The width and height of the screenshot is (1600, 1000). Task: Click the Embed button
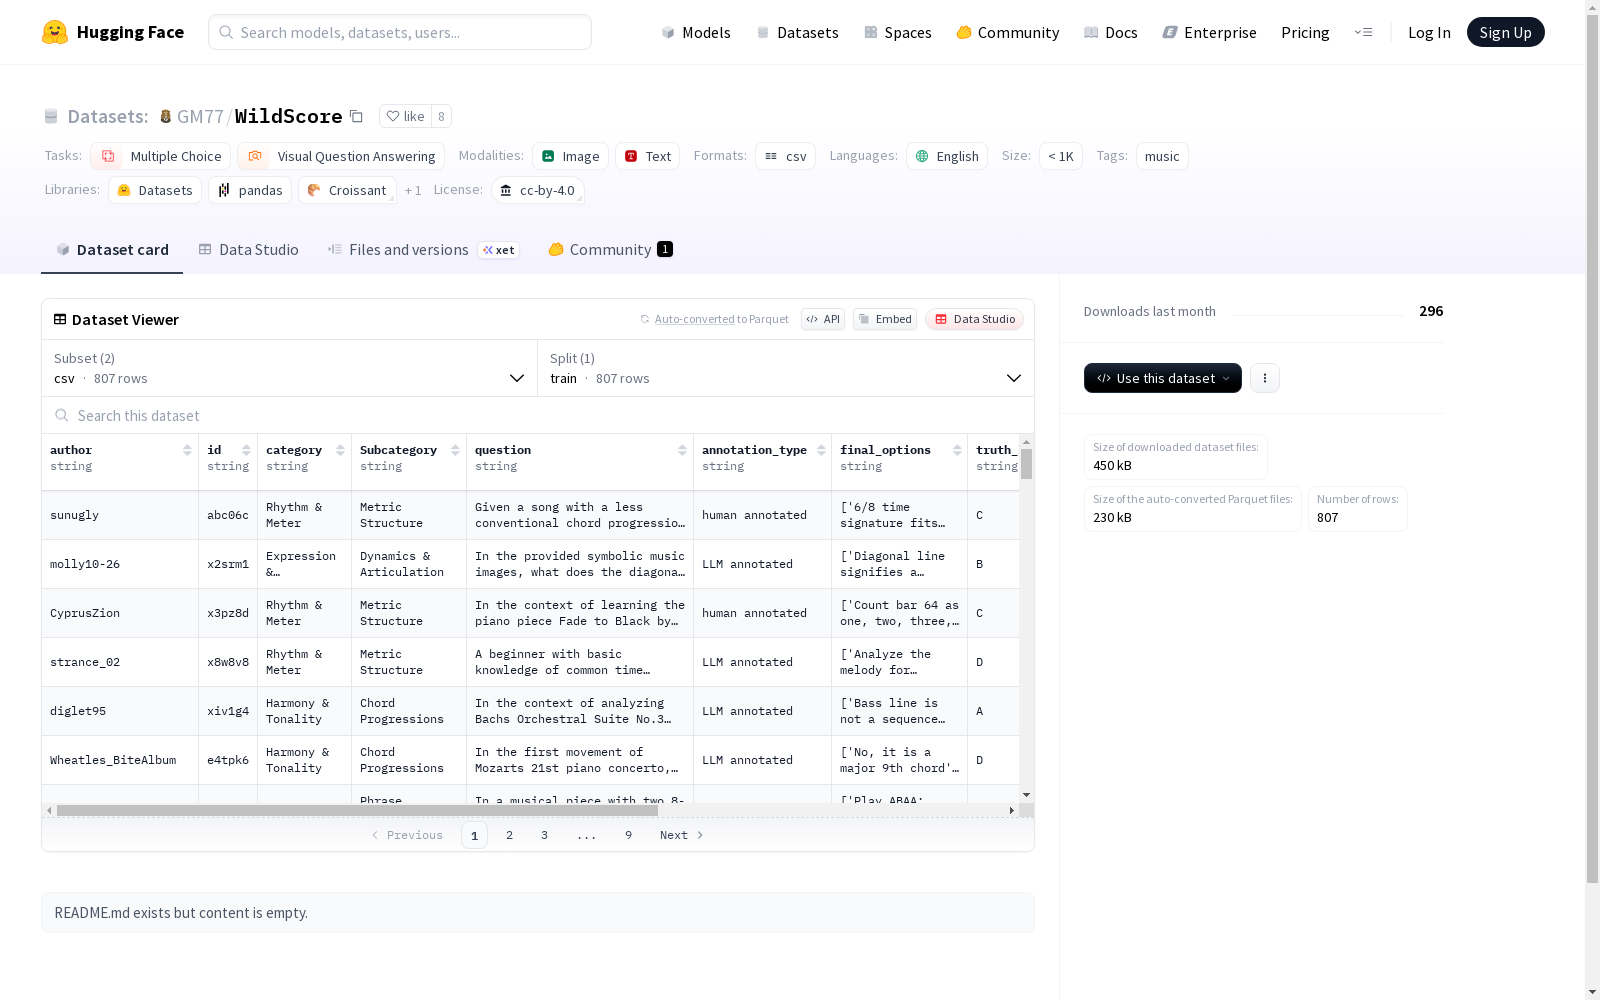[885, 319]
